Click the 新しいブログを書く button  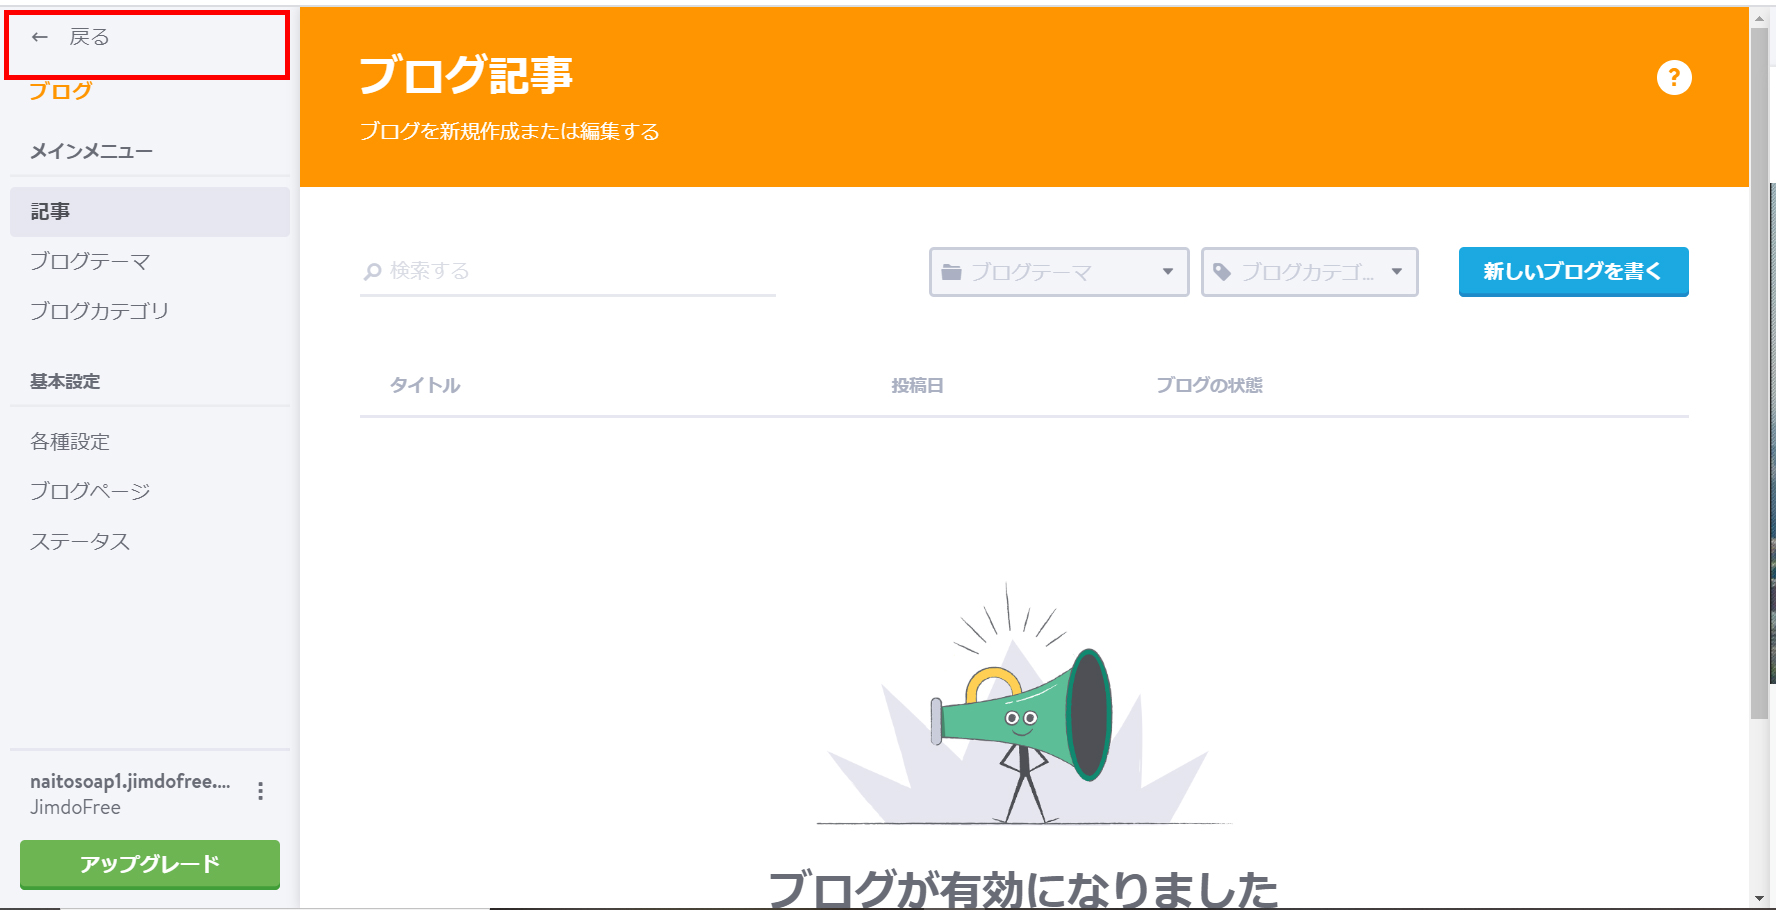[x=1573, y=271]
